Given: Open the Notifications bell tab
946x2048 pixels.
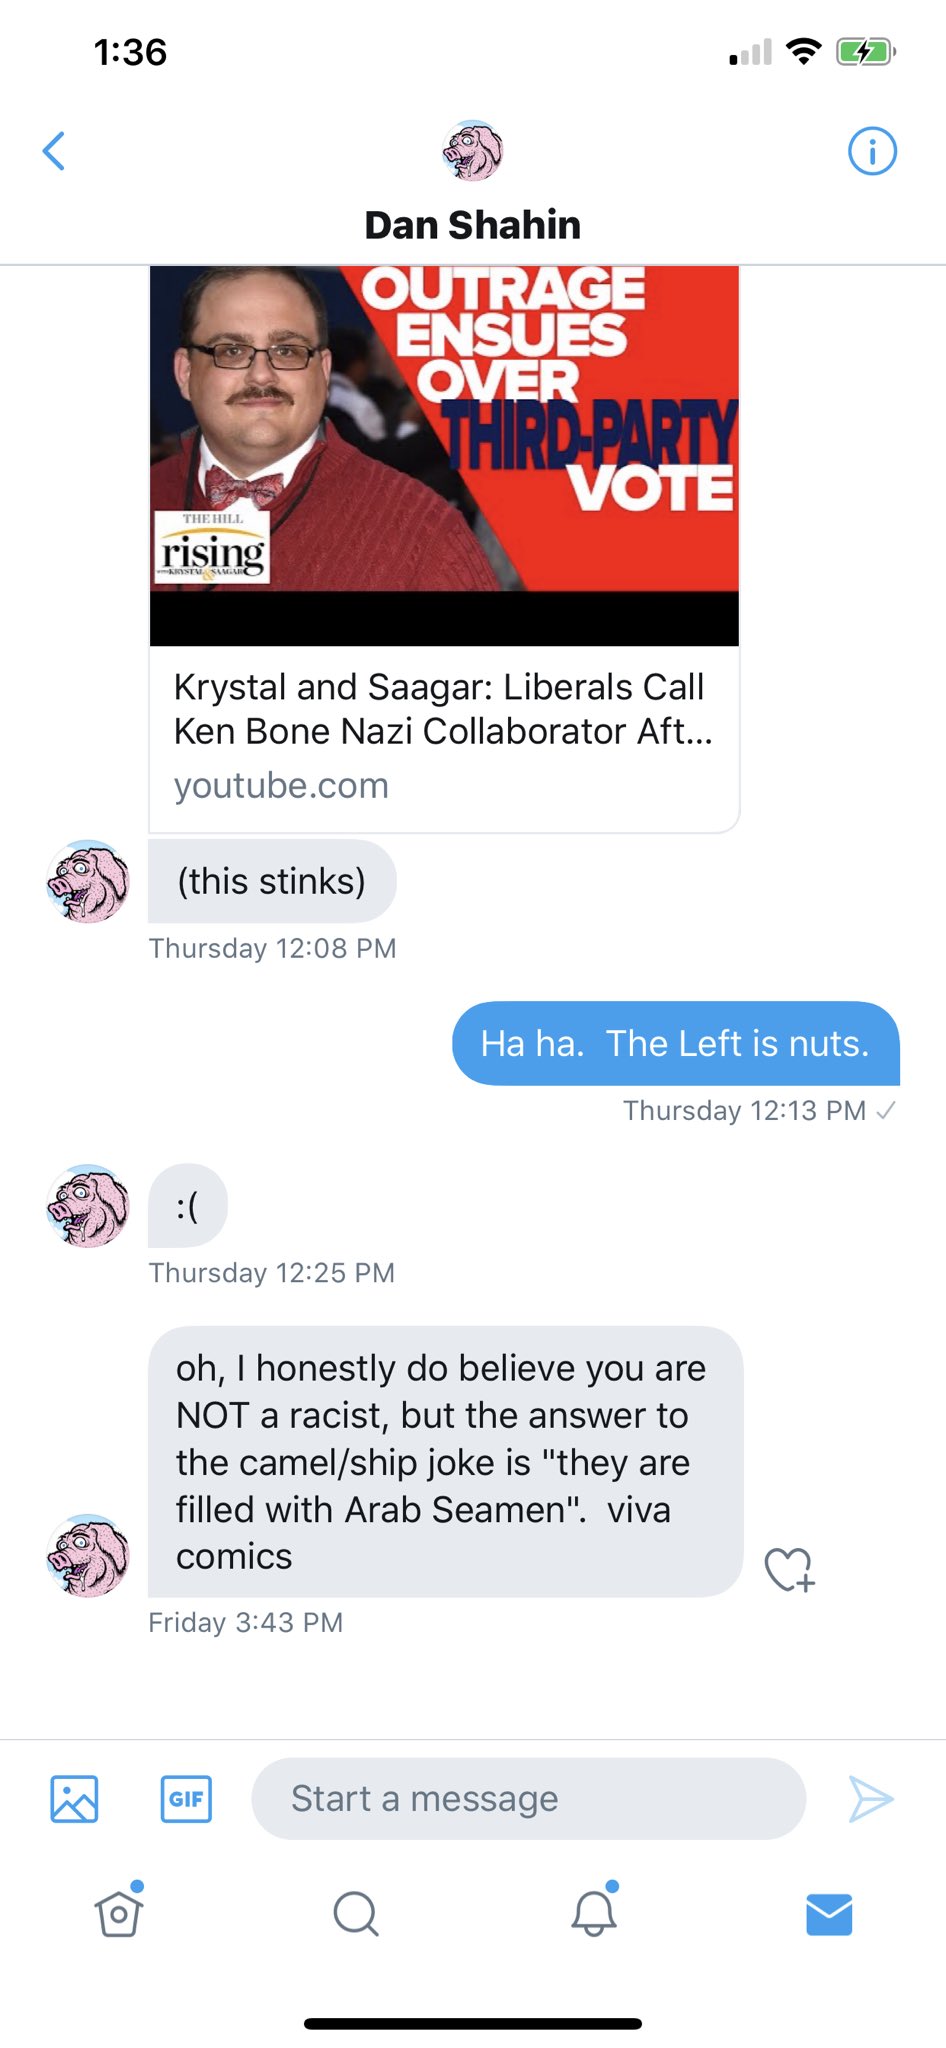Looking at the screenshot, I should (x=594, y=1911).
